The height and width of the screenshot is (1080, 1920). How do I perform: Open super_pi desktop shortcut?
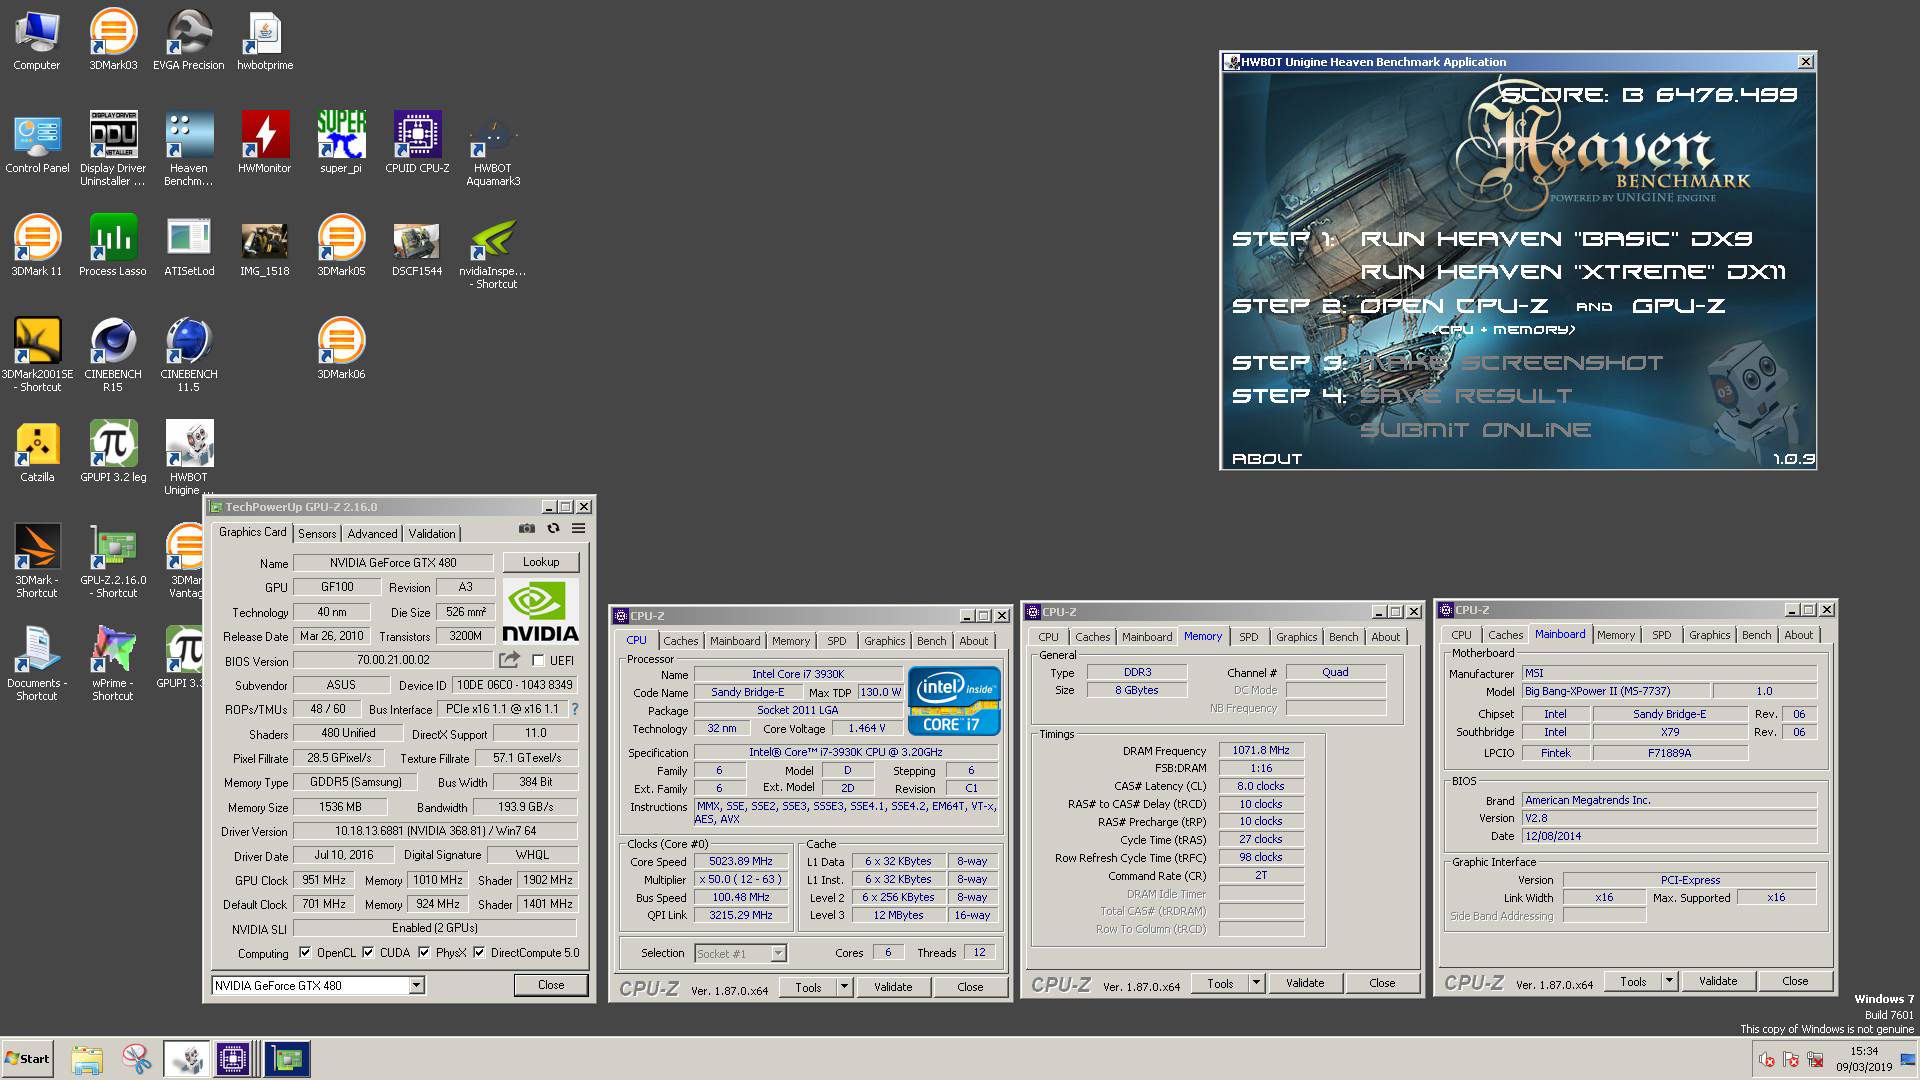point(341,143)
